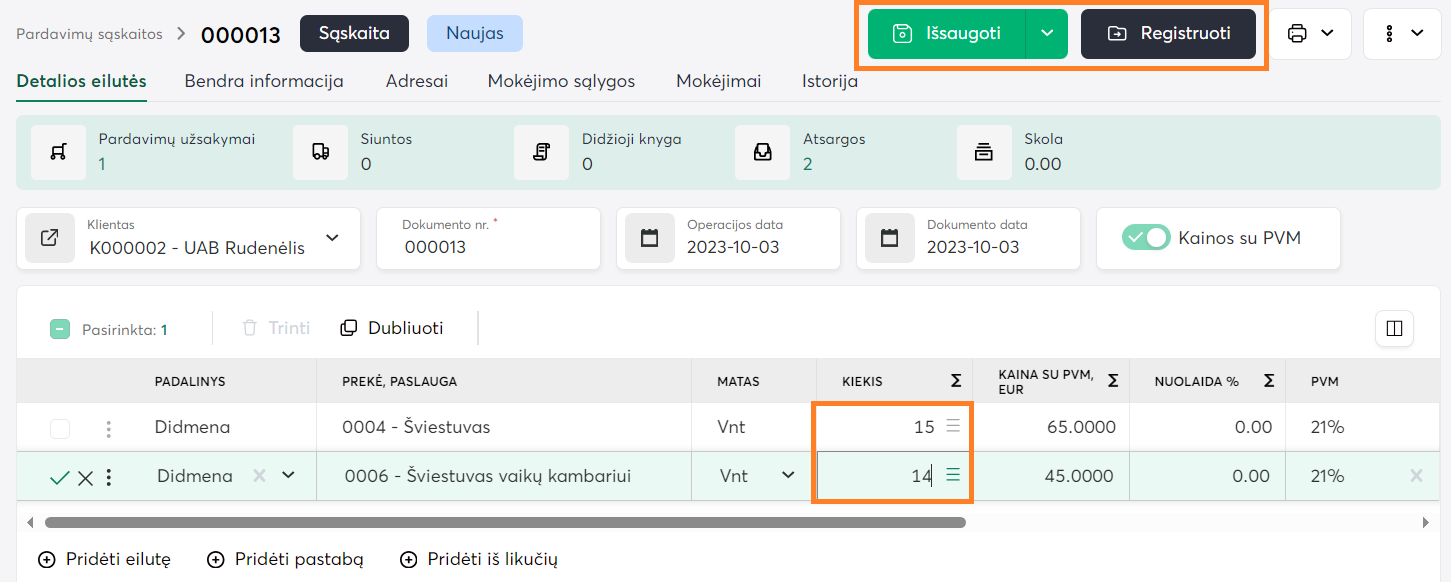
Task: Expand the Matas Vnt dropdown
Action: [x=787, y=476]
